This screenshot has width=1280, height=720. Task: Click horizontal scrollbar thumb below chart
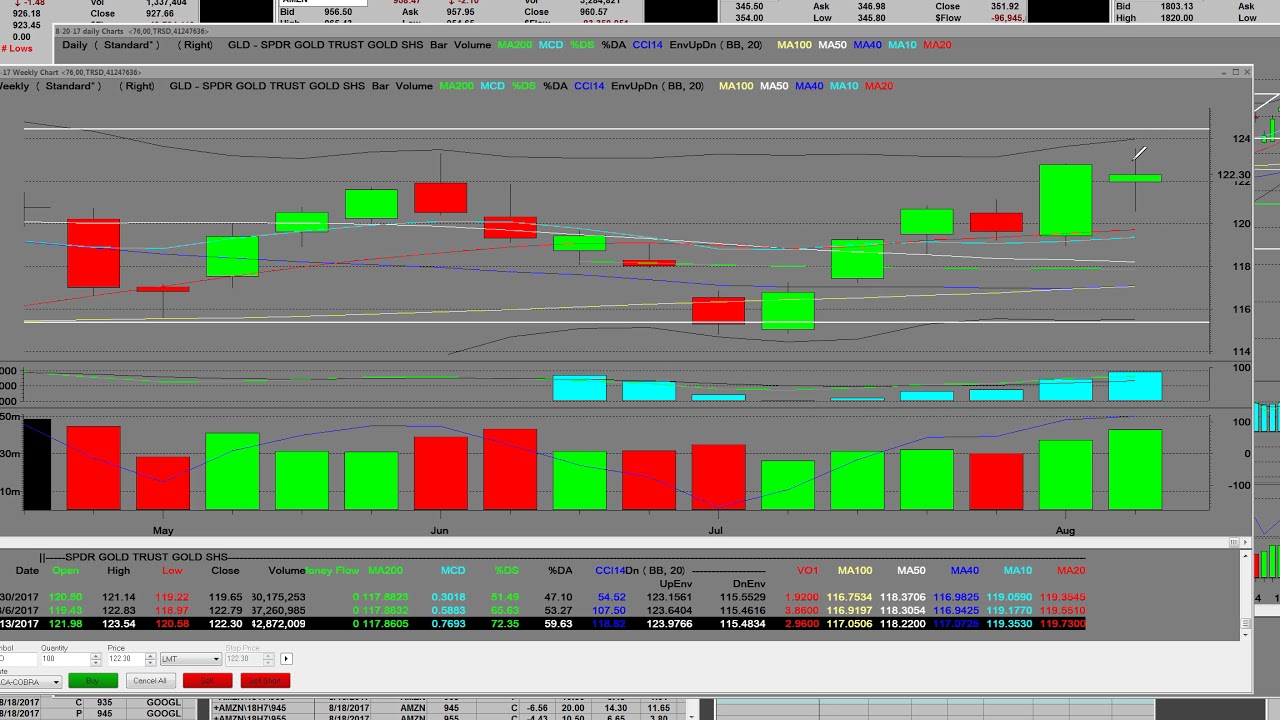click(1235, 541)
